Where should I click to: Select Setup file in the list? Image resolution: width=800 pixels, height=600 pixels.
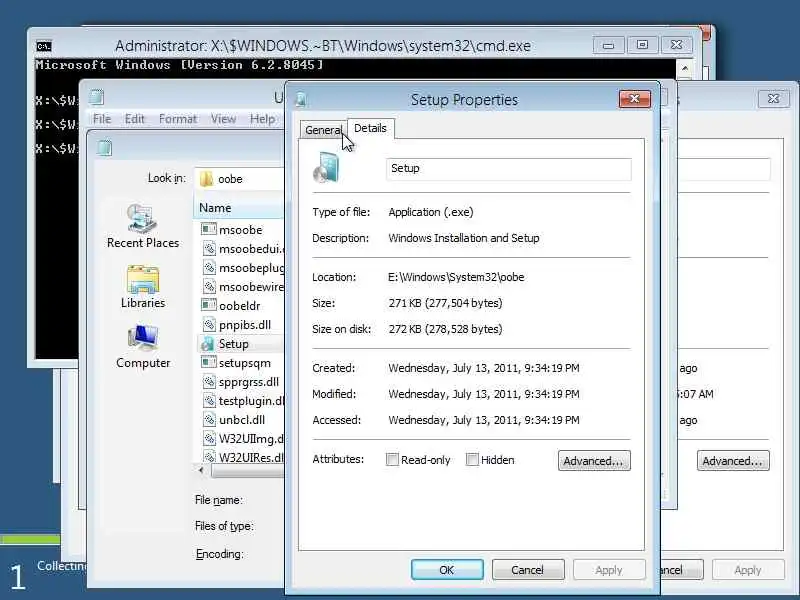(x=240, y=344)
